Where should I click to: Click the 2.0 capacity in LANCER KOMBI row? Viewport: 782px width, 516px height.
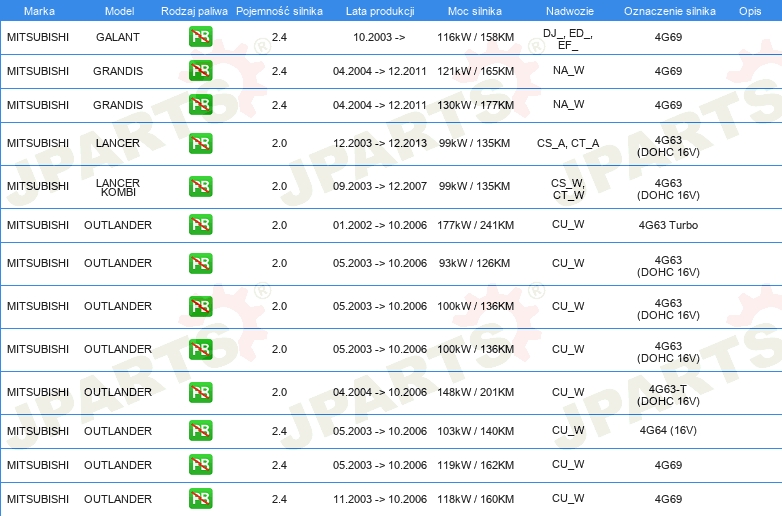pos(279,186)
